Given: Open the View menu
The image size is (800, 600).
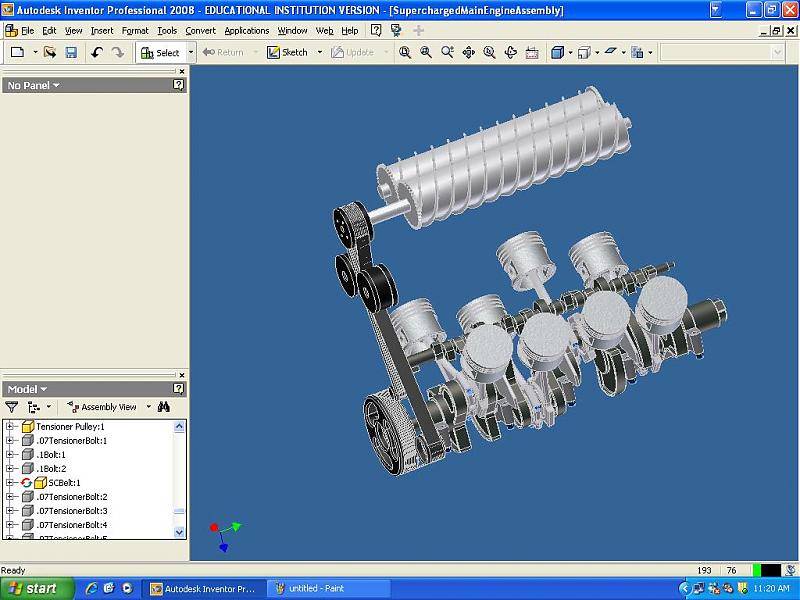Looking at the screenshot, I should point(73,31).
